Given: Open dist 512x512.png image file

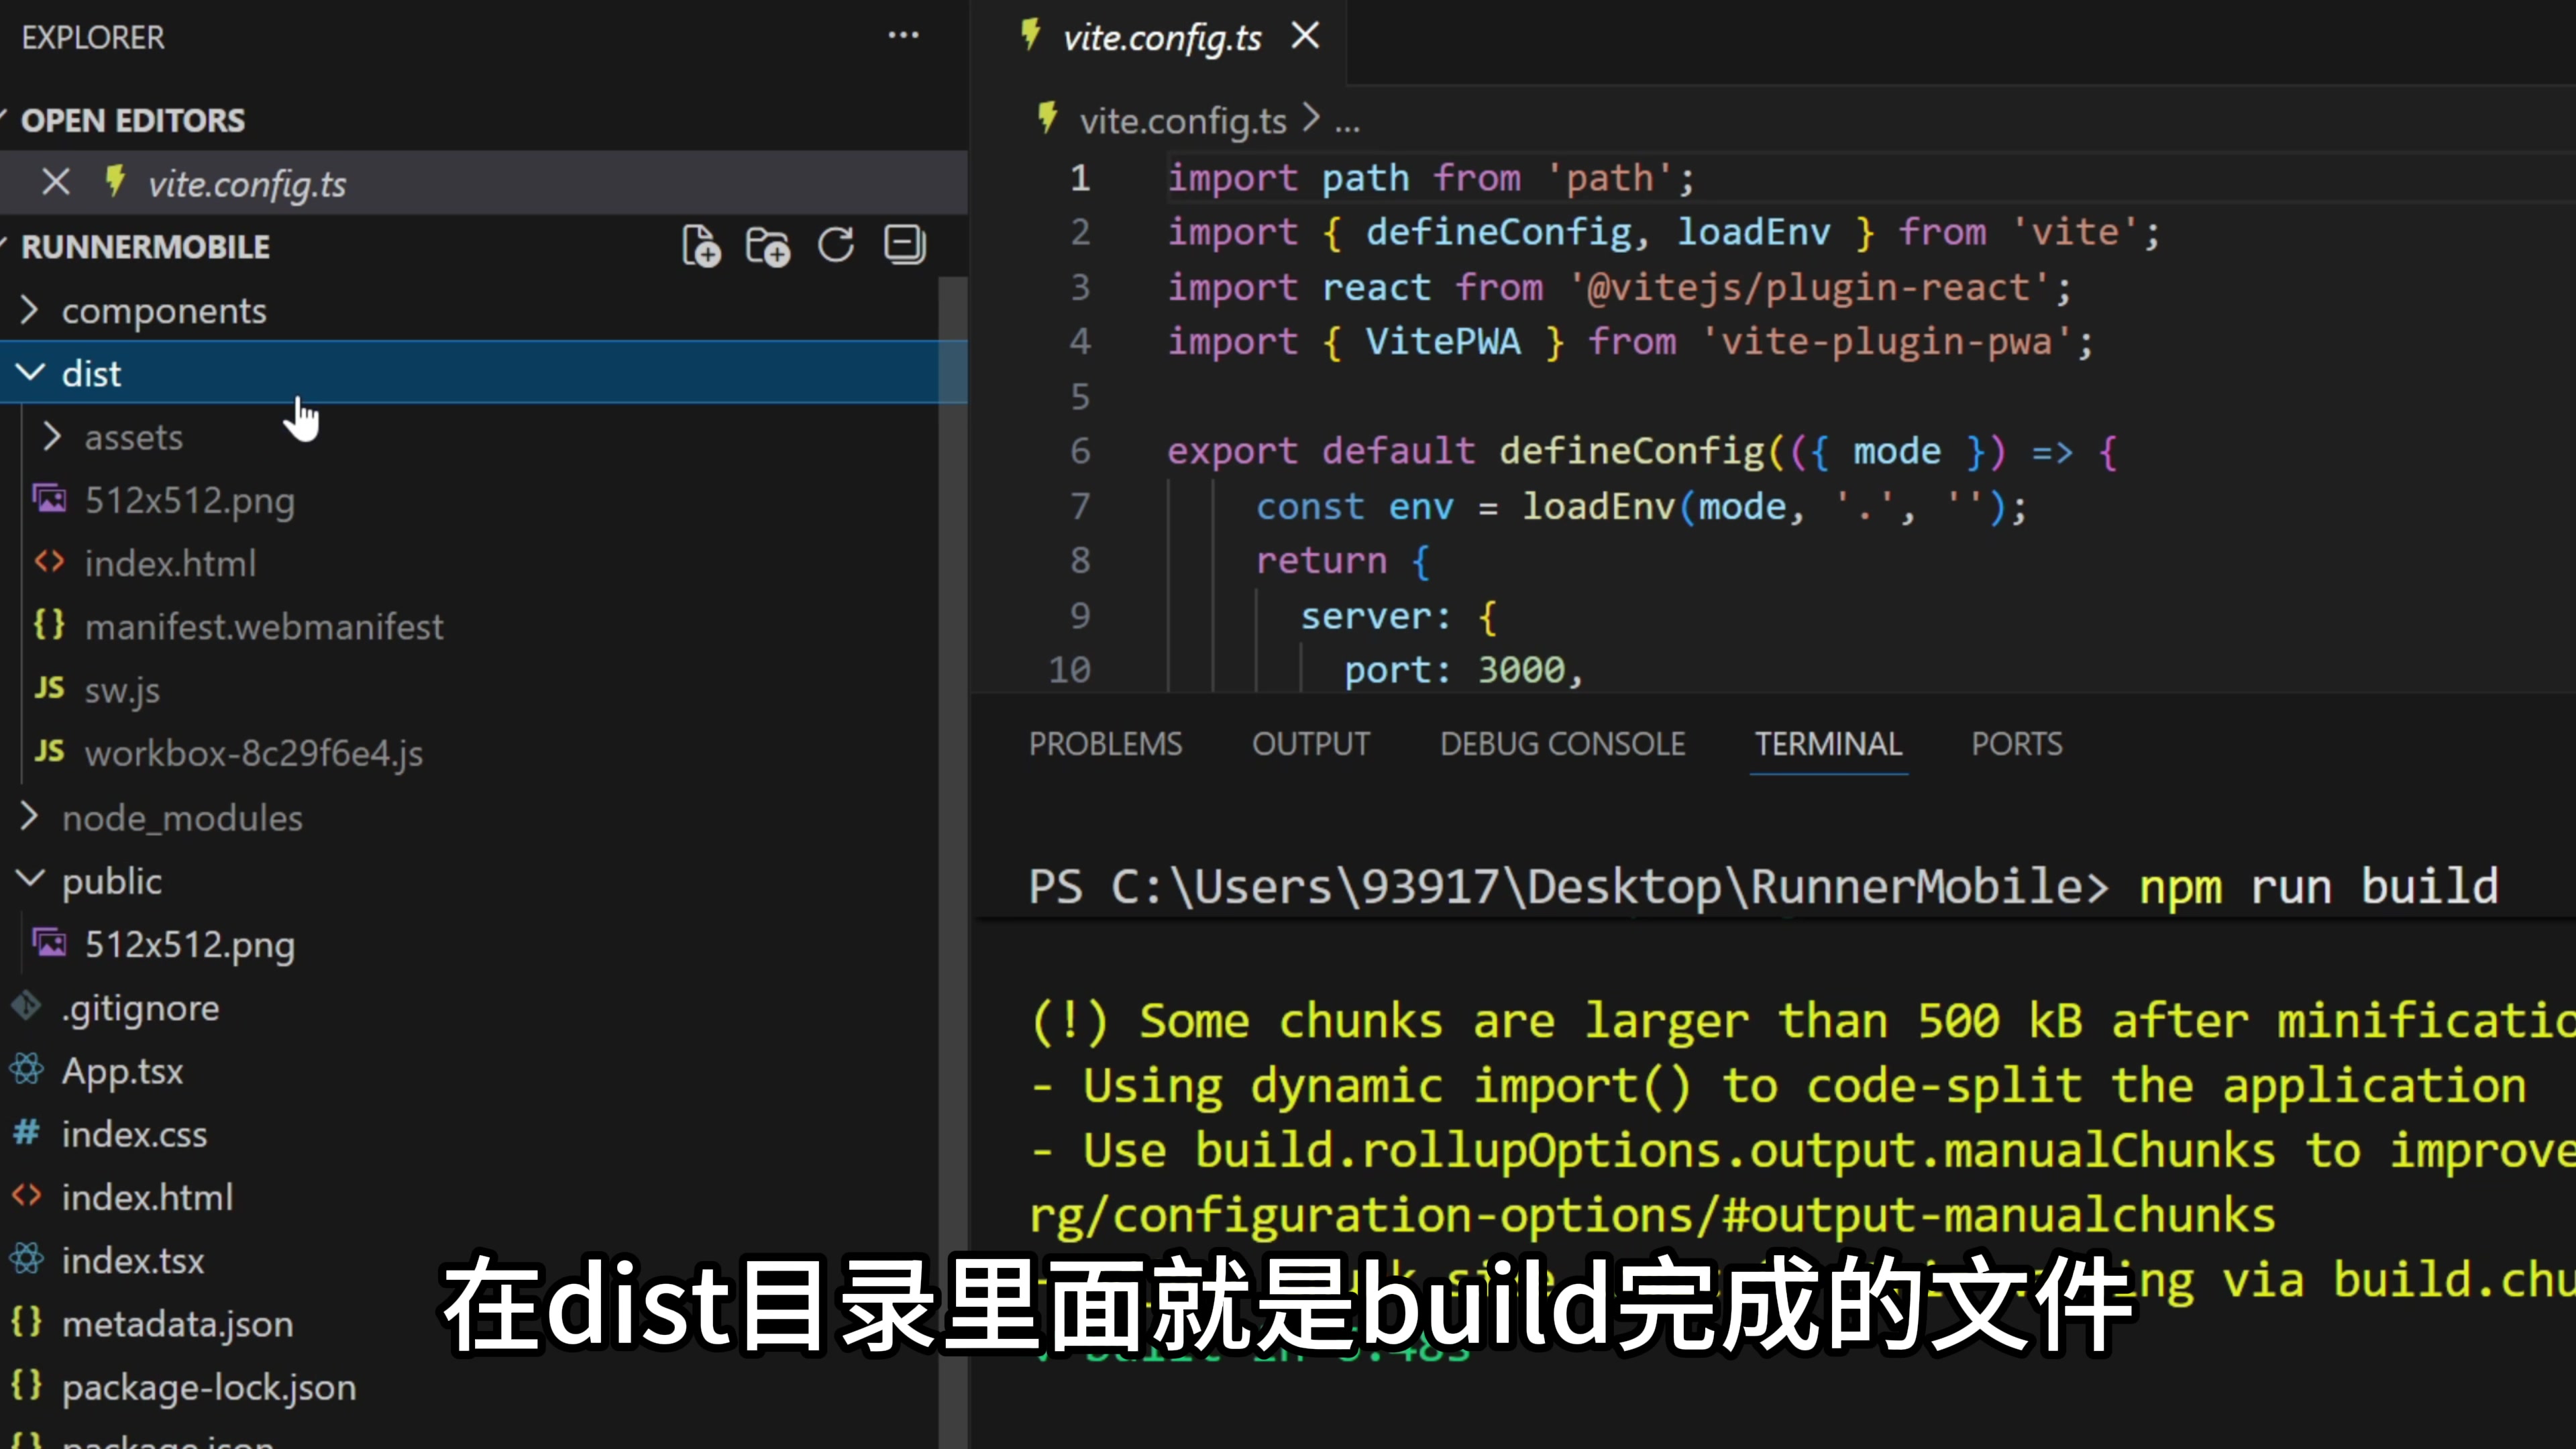Looking at the screenshot, I should [189, 500].
